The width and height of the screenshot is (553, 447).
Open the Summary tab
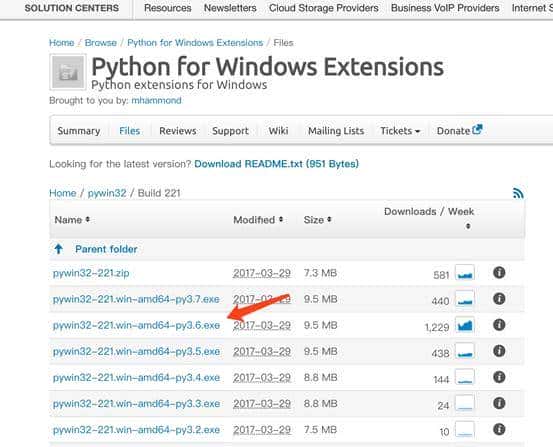[79, 131]
